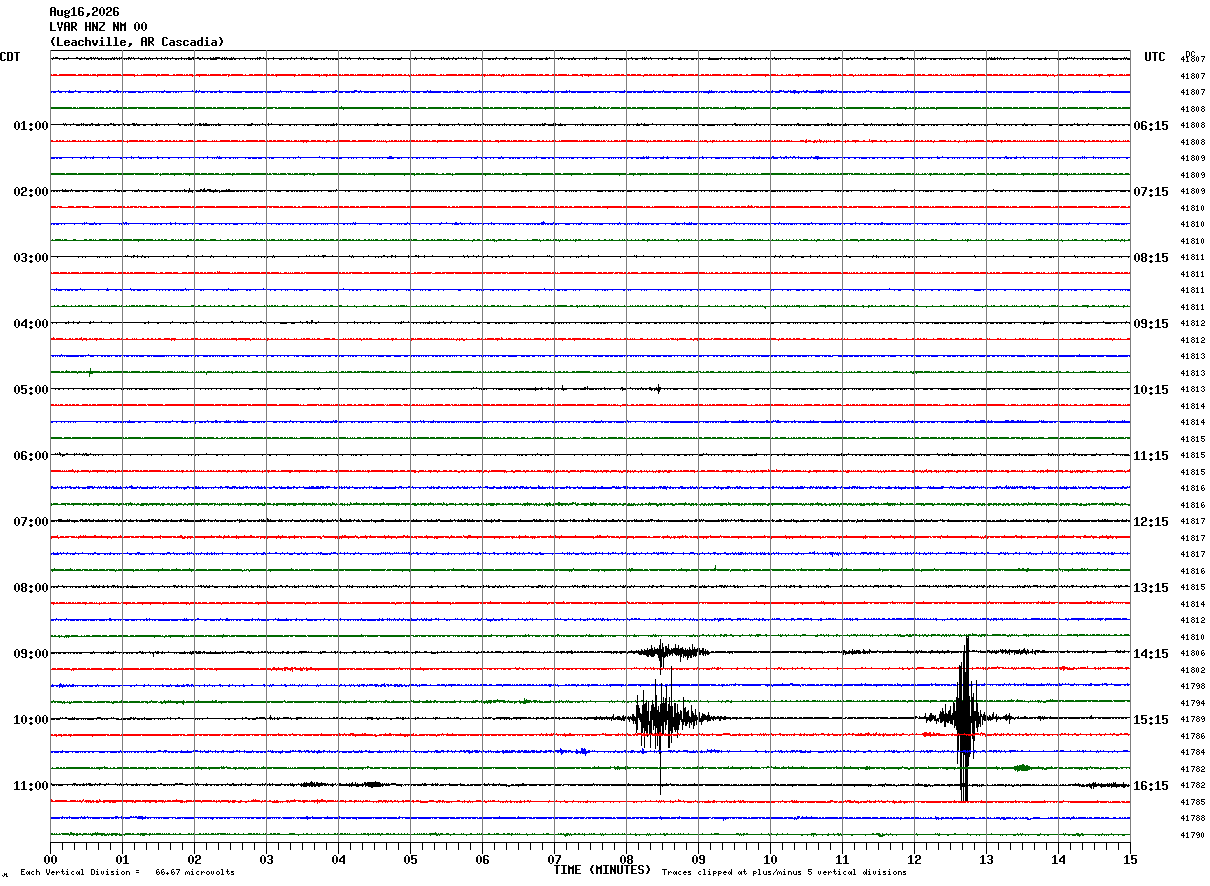
Task: Select the 06:00 CDT time label
Action: click(x=31, y=456)
